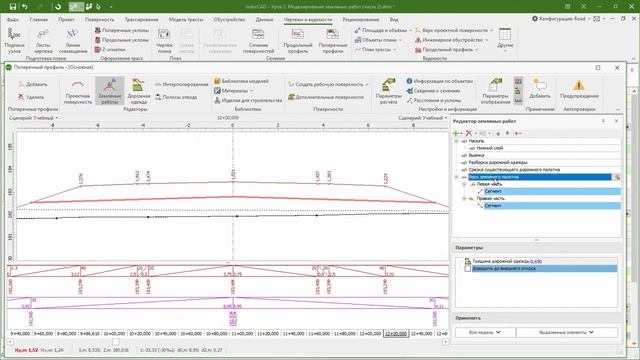Click Продольные уклоны in ribbon
This screenshot has height=360, width=640.
coord(122,40)
